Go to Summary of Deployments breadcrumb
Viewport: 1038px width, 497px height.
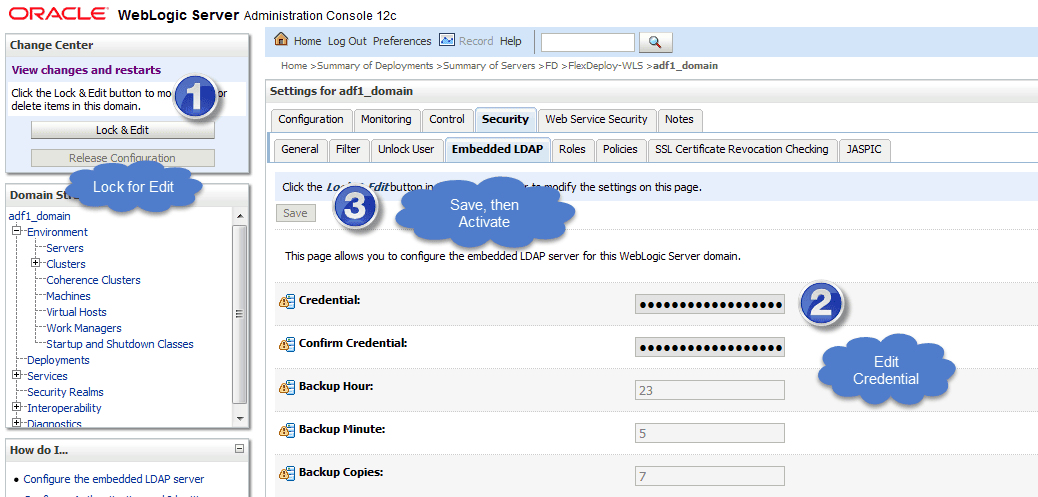click(375, 66)
